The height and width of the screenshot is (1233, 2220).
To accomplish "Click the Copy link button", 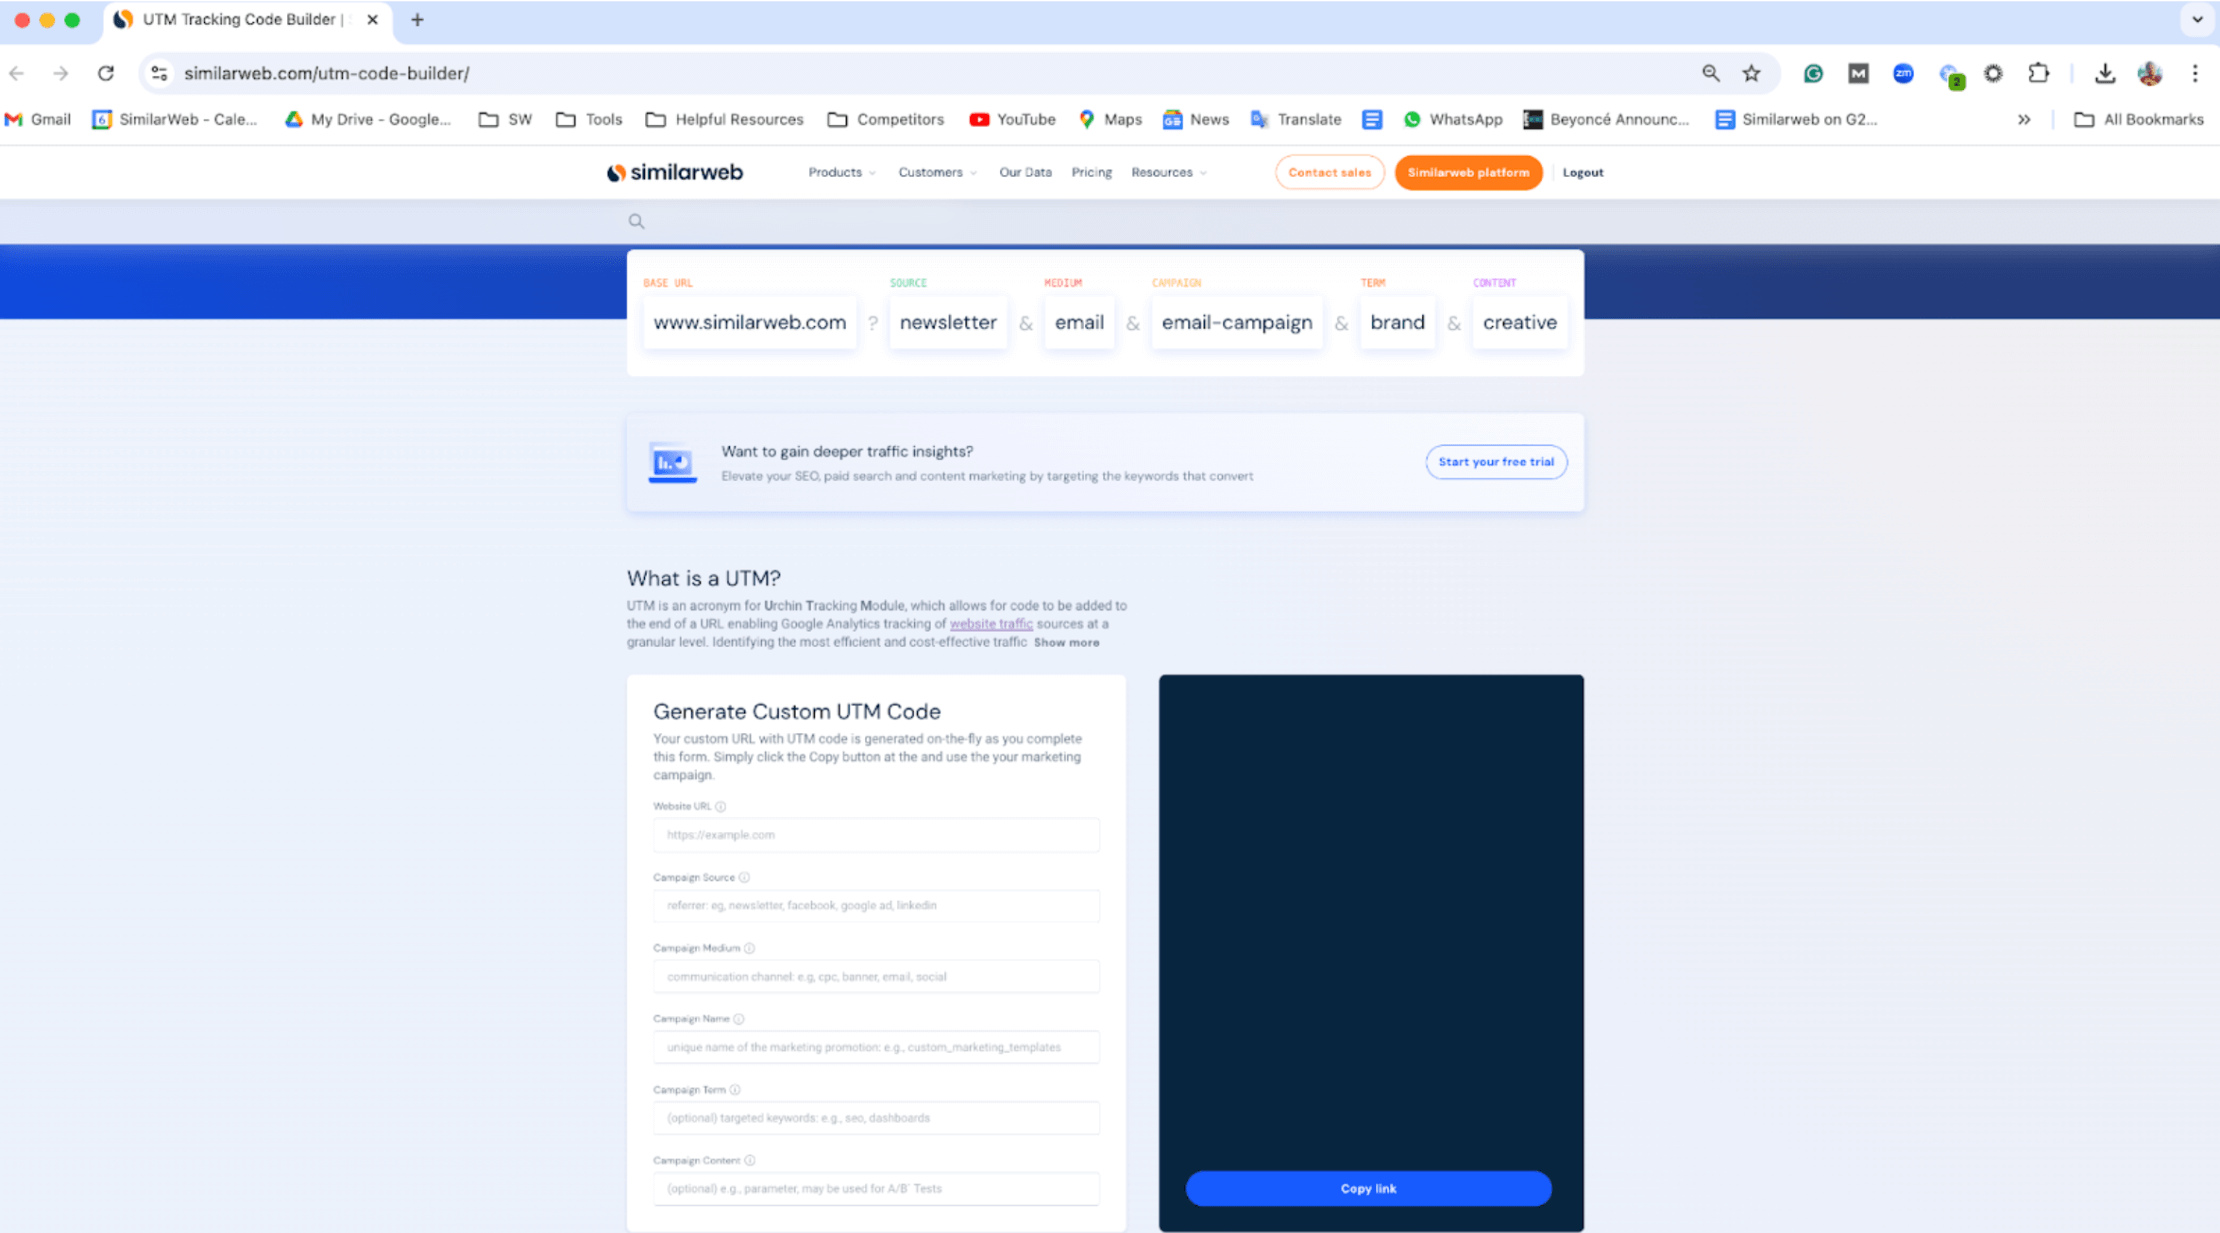I will [1368, 1188].
